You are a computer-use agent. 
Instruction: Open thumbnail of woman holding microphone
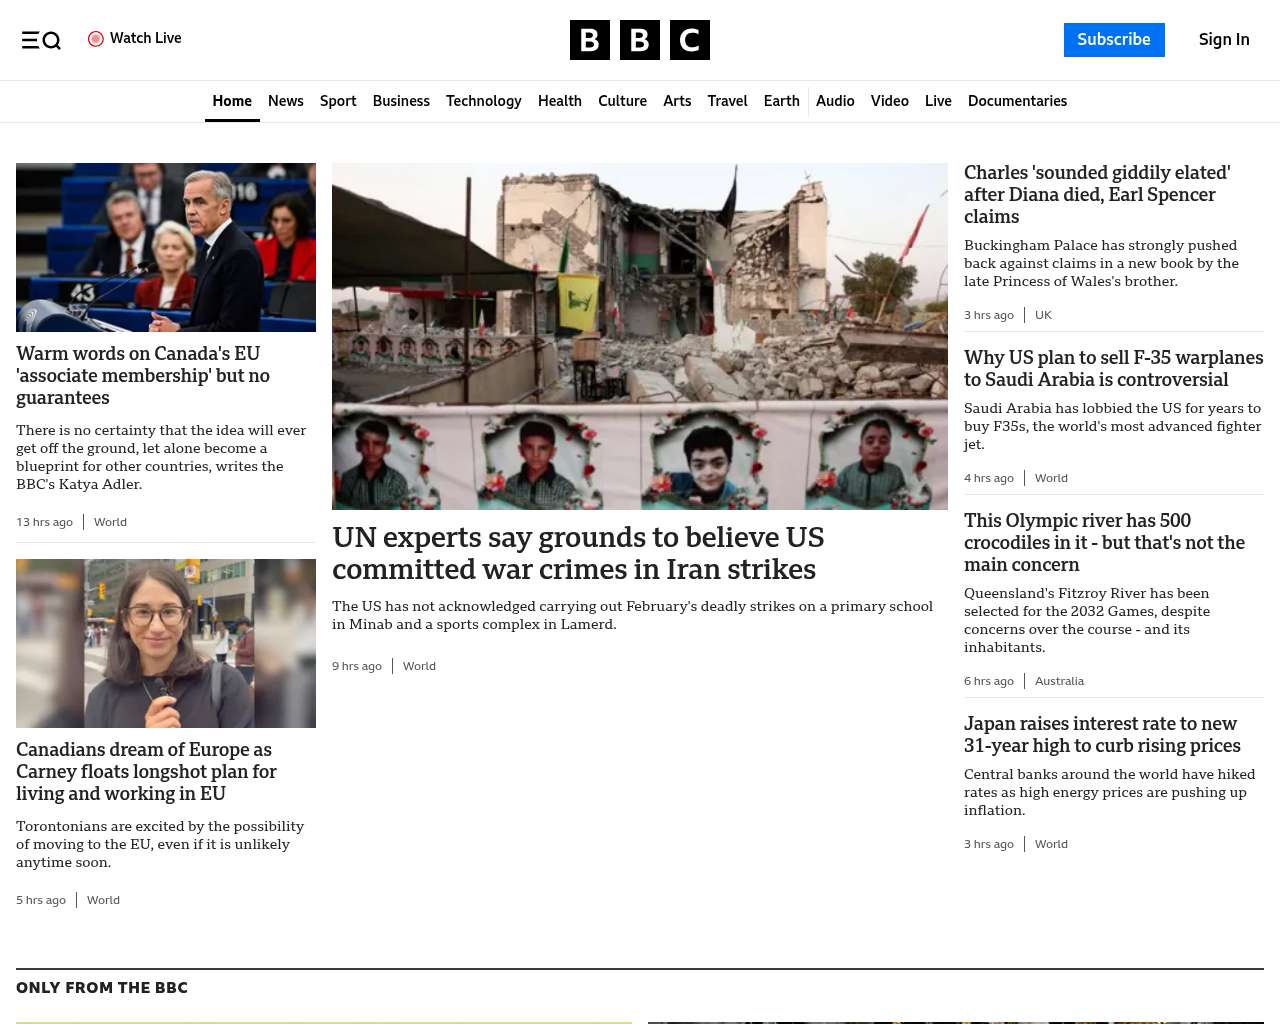[x=166, y=643]
